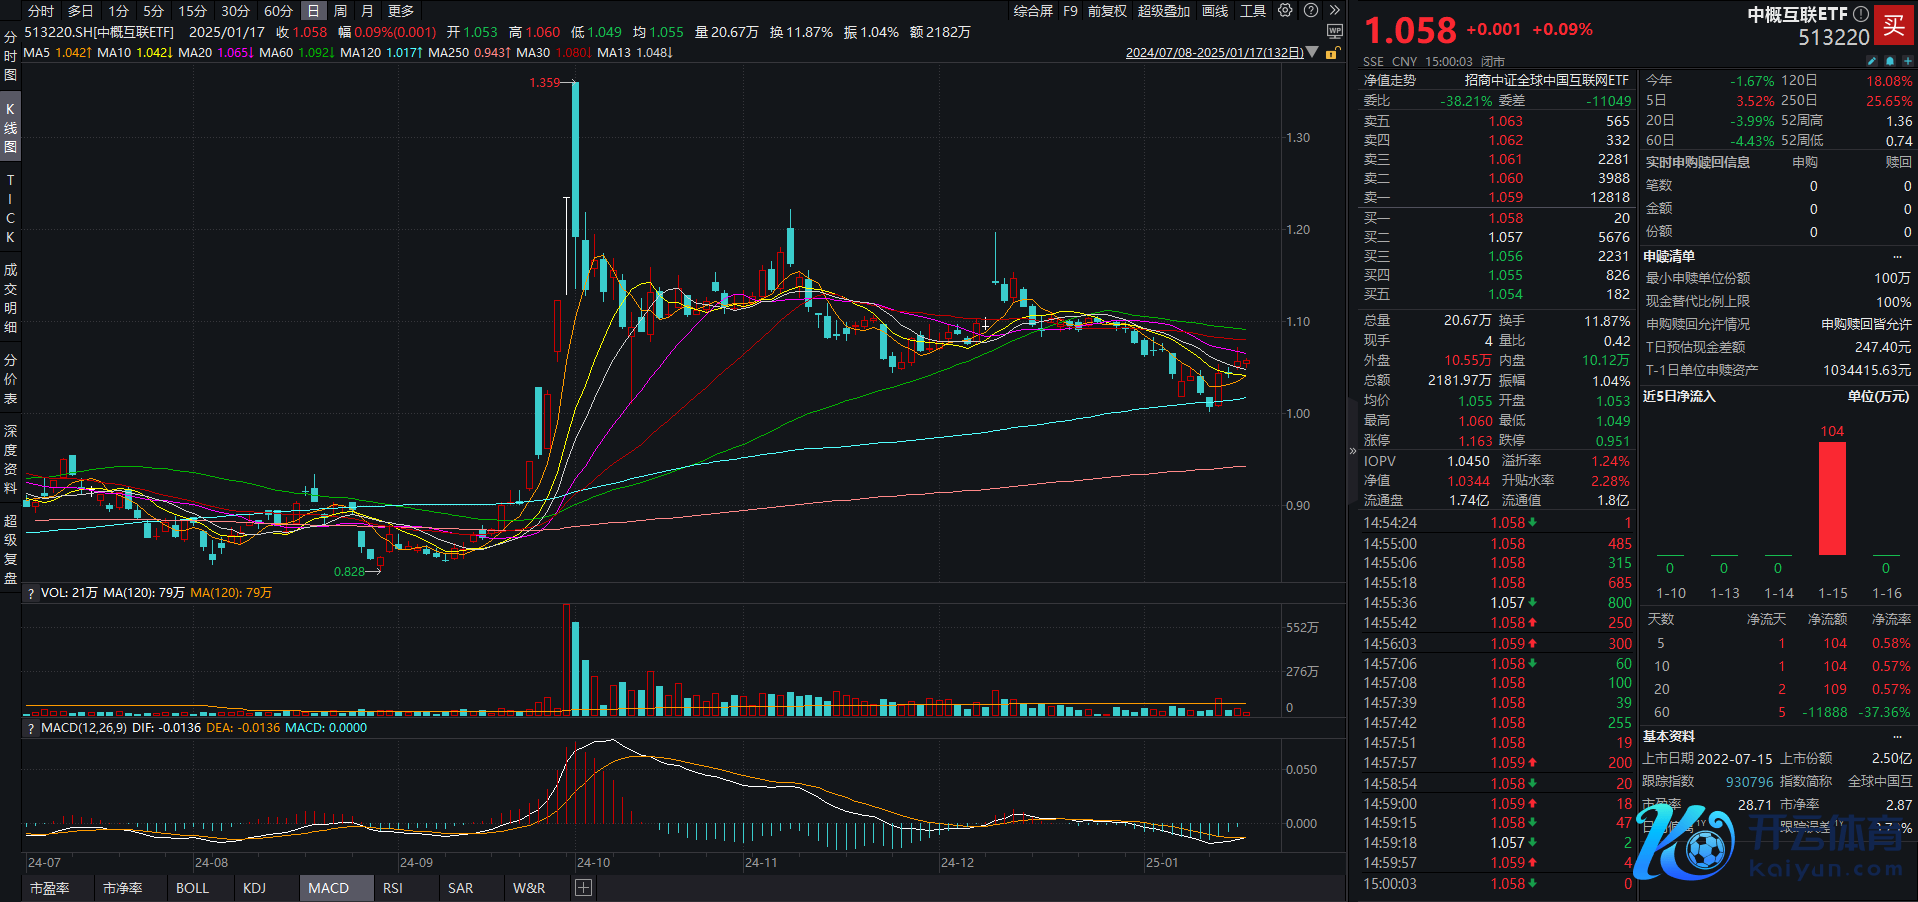1918x902 pixels.
Task: Open the 画线 drawing tools button
Action: [x=1214, y=11]
